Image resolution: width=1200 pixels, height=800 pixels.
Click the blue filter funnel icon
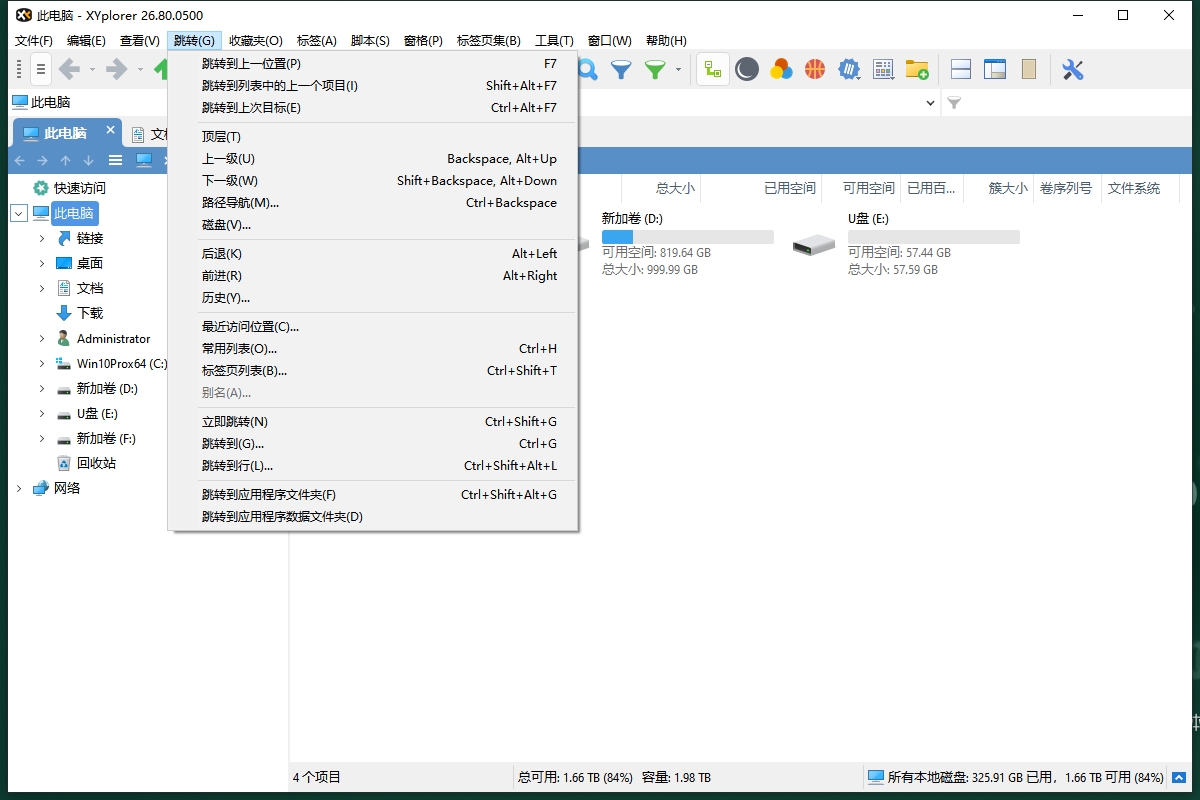click(621, 69)
